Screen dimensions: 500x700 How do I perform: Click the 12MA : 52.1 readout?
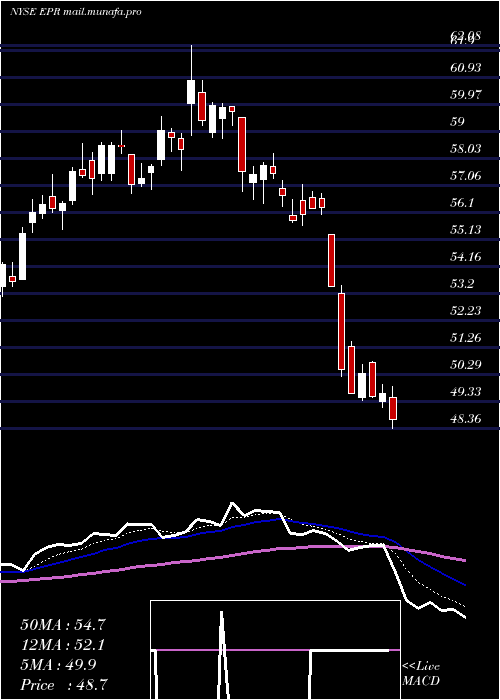(x=63, y=645)
